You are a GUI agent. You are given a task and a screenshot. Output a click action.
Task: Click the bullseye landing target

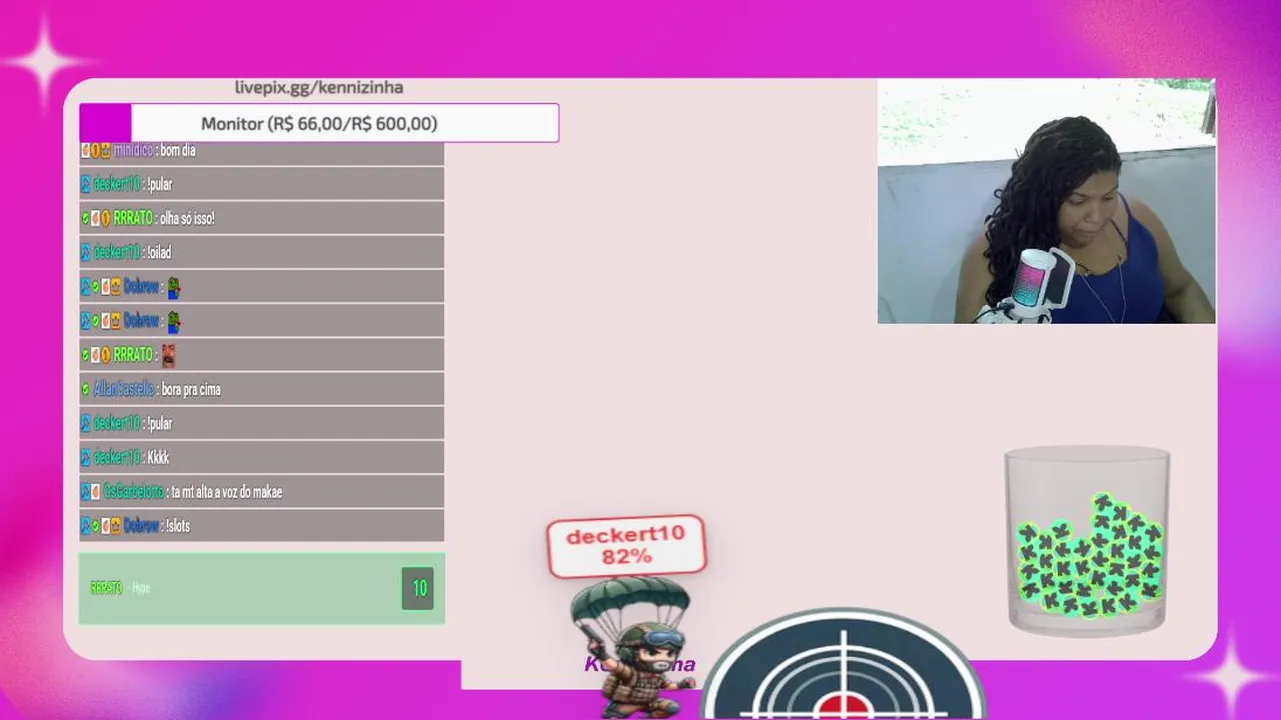tap(844, 665)
